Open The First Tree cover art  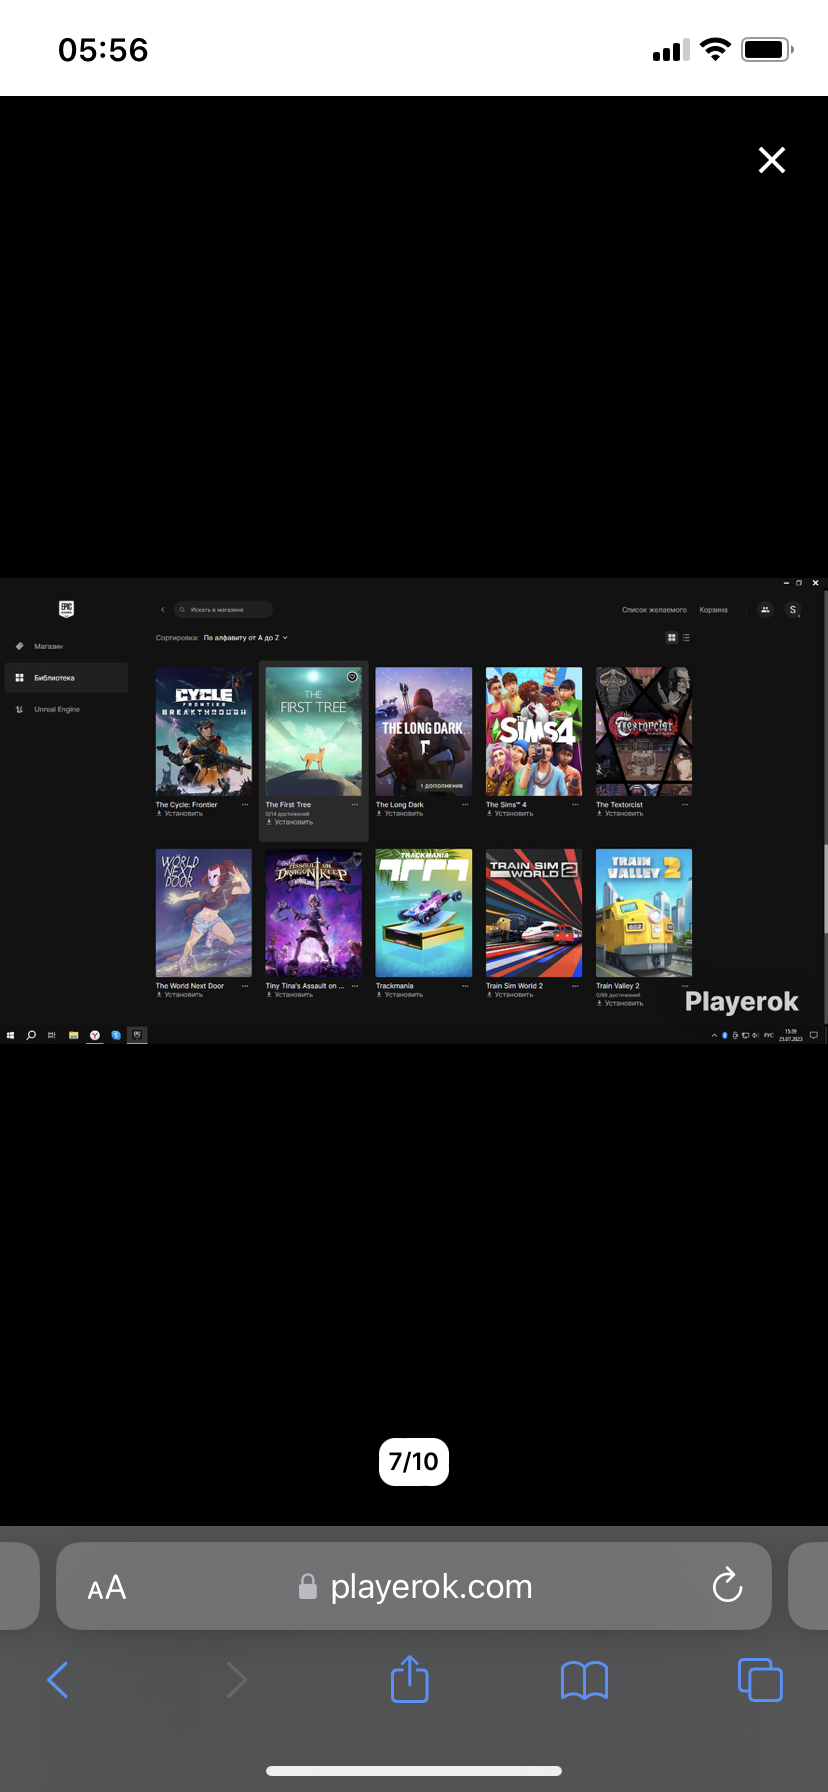314,731
